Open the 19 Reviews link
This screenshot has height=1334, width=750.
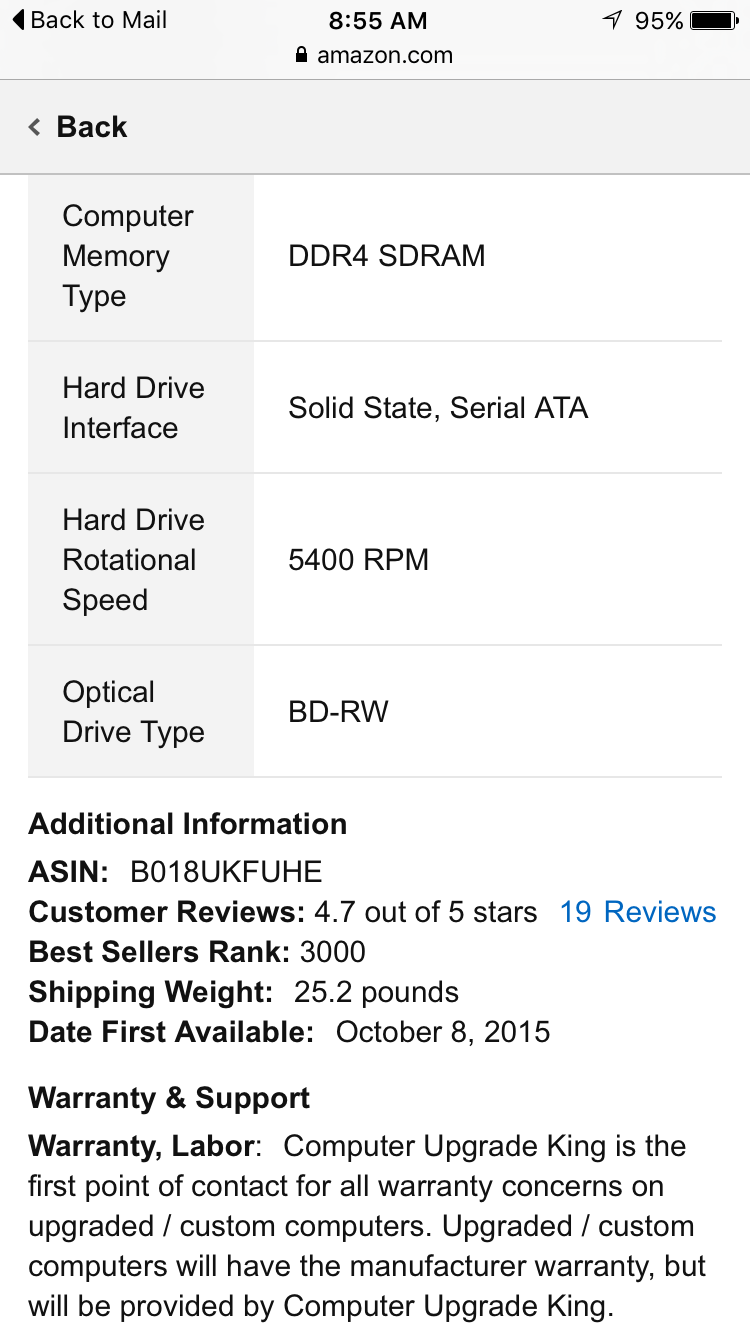click(x=638, y=912)
